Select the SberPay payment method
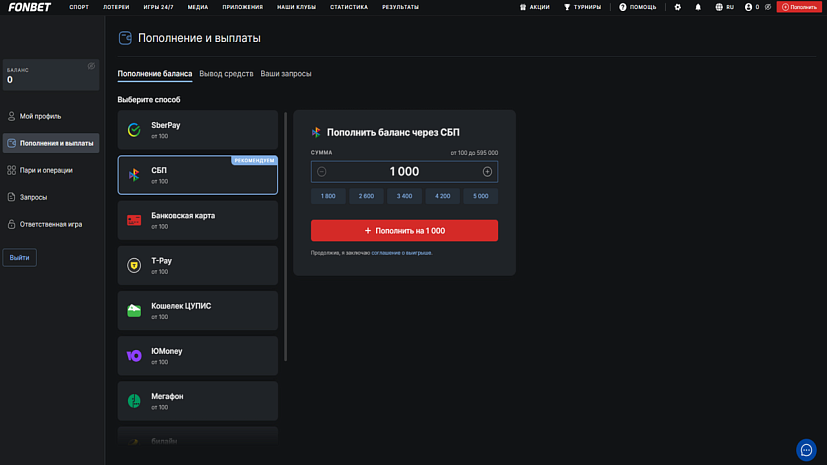The width and height of the screenshot is (827, 465). point(197,130)
